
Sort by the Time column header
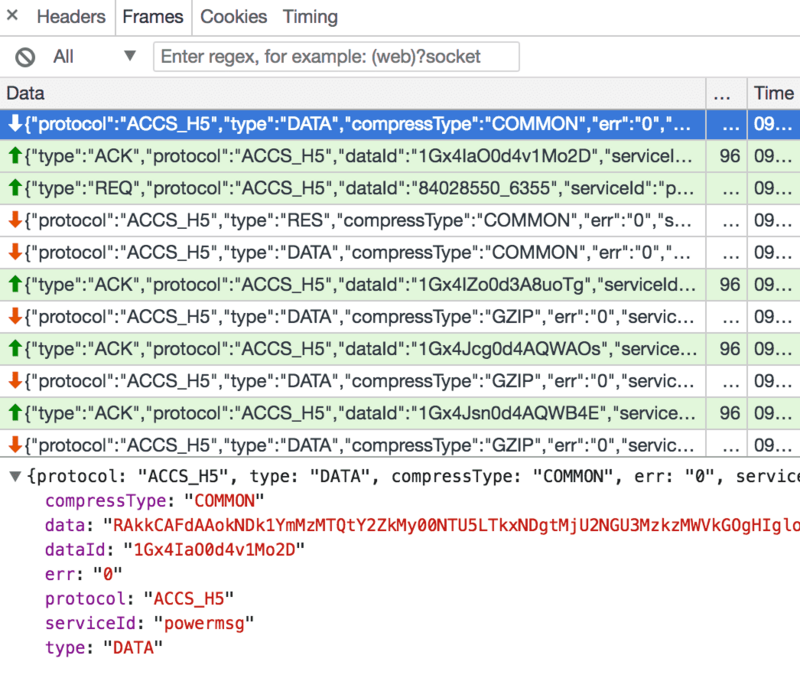(773, 93)
